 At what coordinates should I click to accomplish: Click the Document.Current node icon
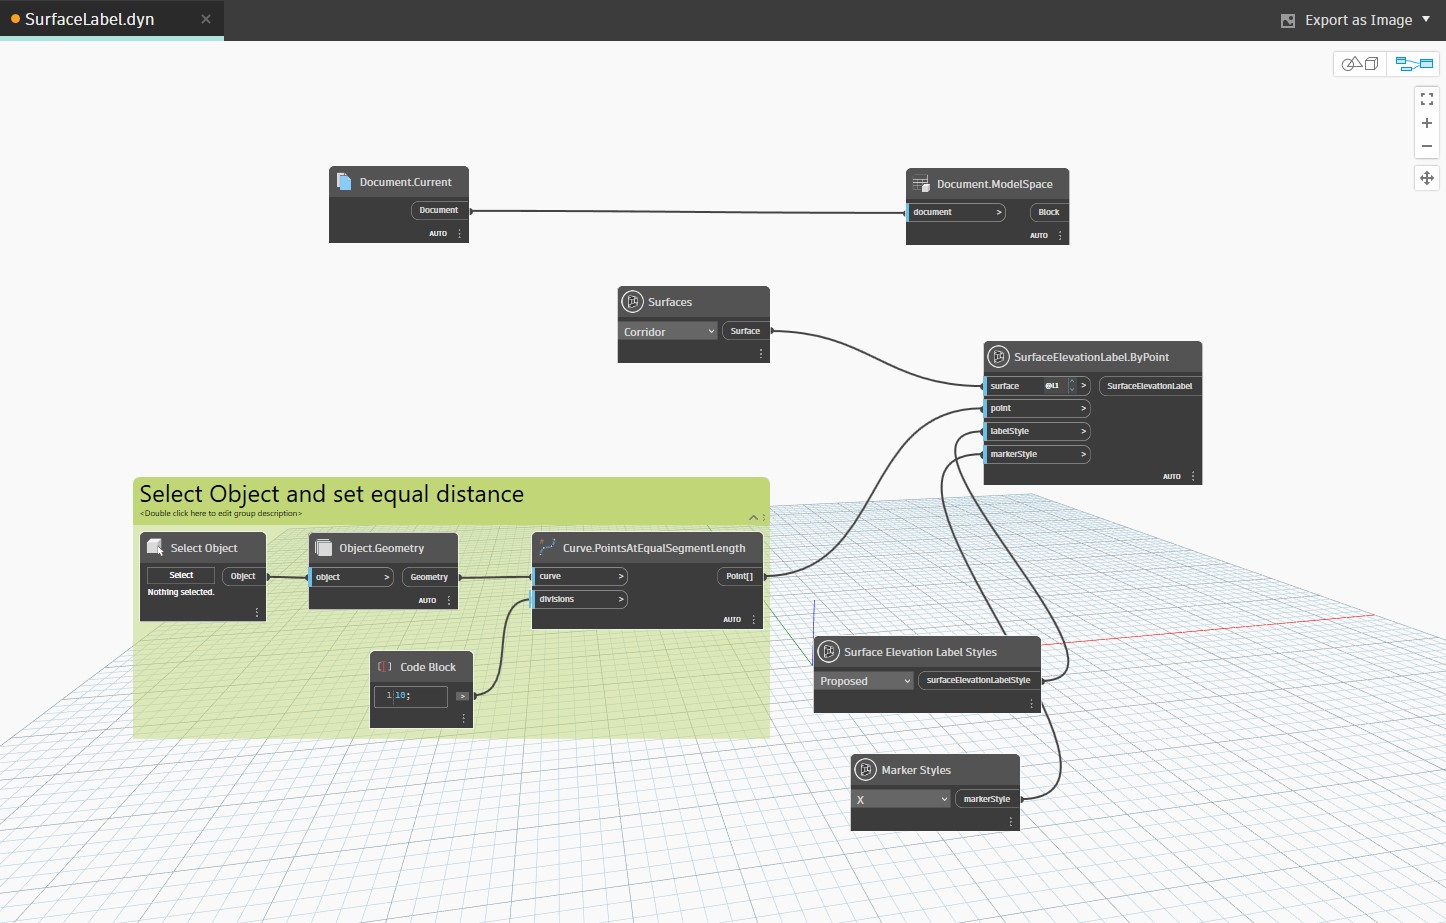pos(344,181)
